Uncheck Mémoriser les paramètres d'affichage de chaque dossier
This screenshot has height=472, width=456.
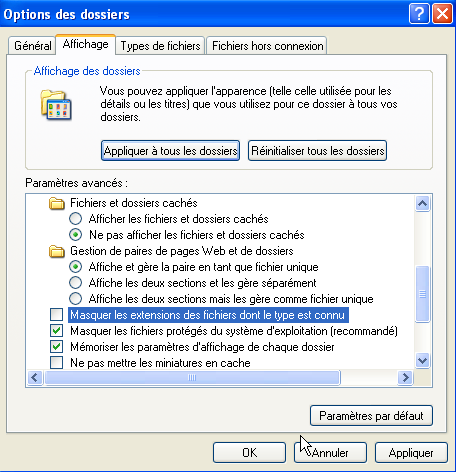pos(56,347)
